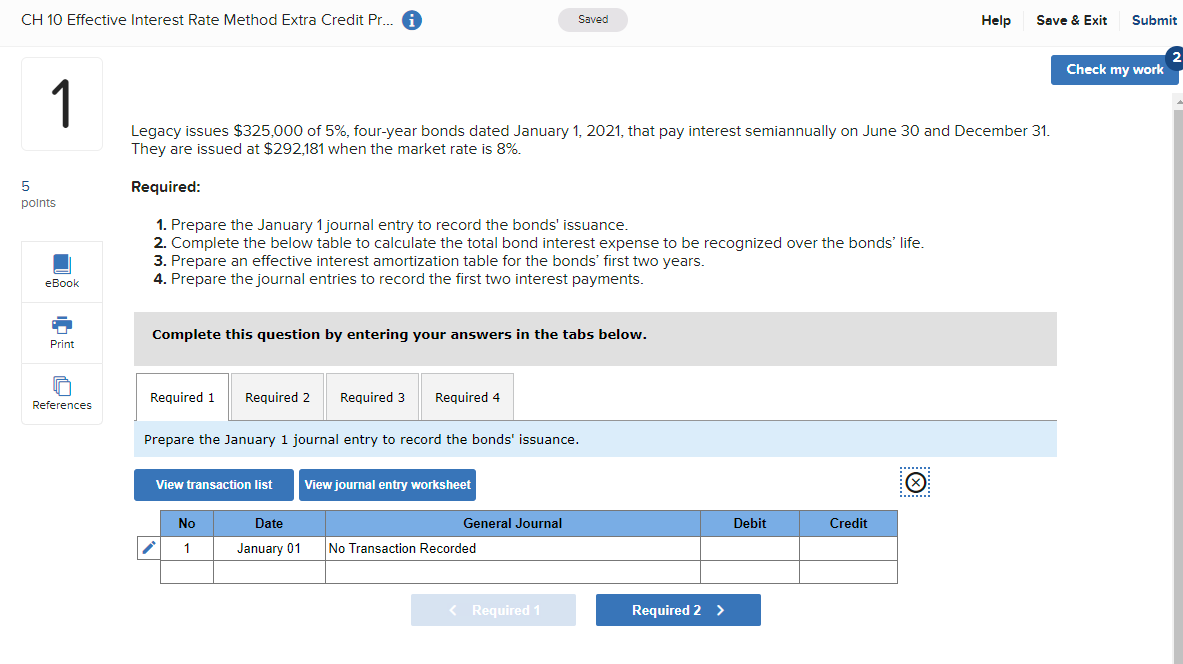This screenshot has width=1183, height=664.
Task: Select the pencil icon to edit journal entry
Action: point(147,547)
